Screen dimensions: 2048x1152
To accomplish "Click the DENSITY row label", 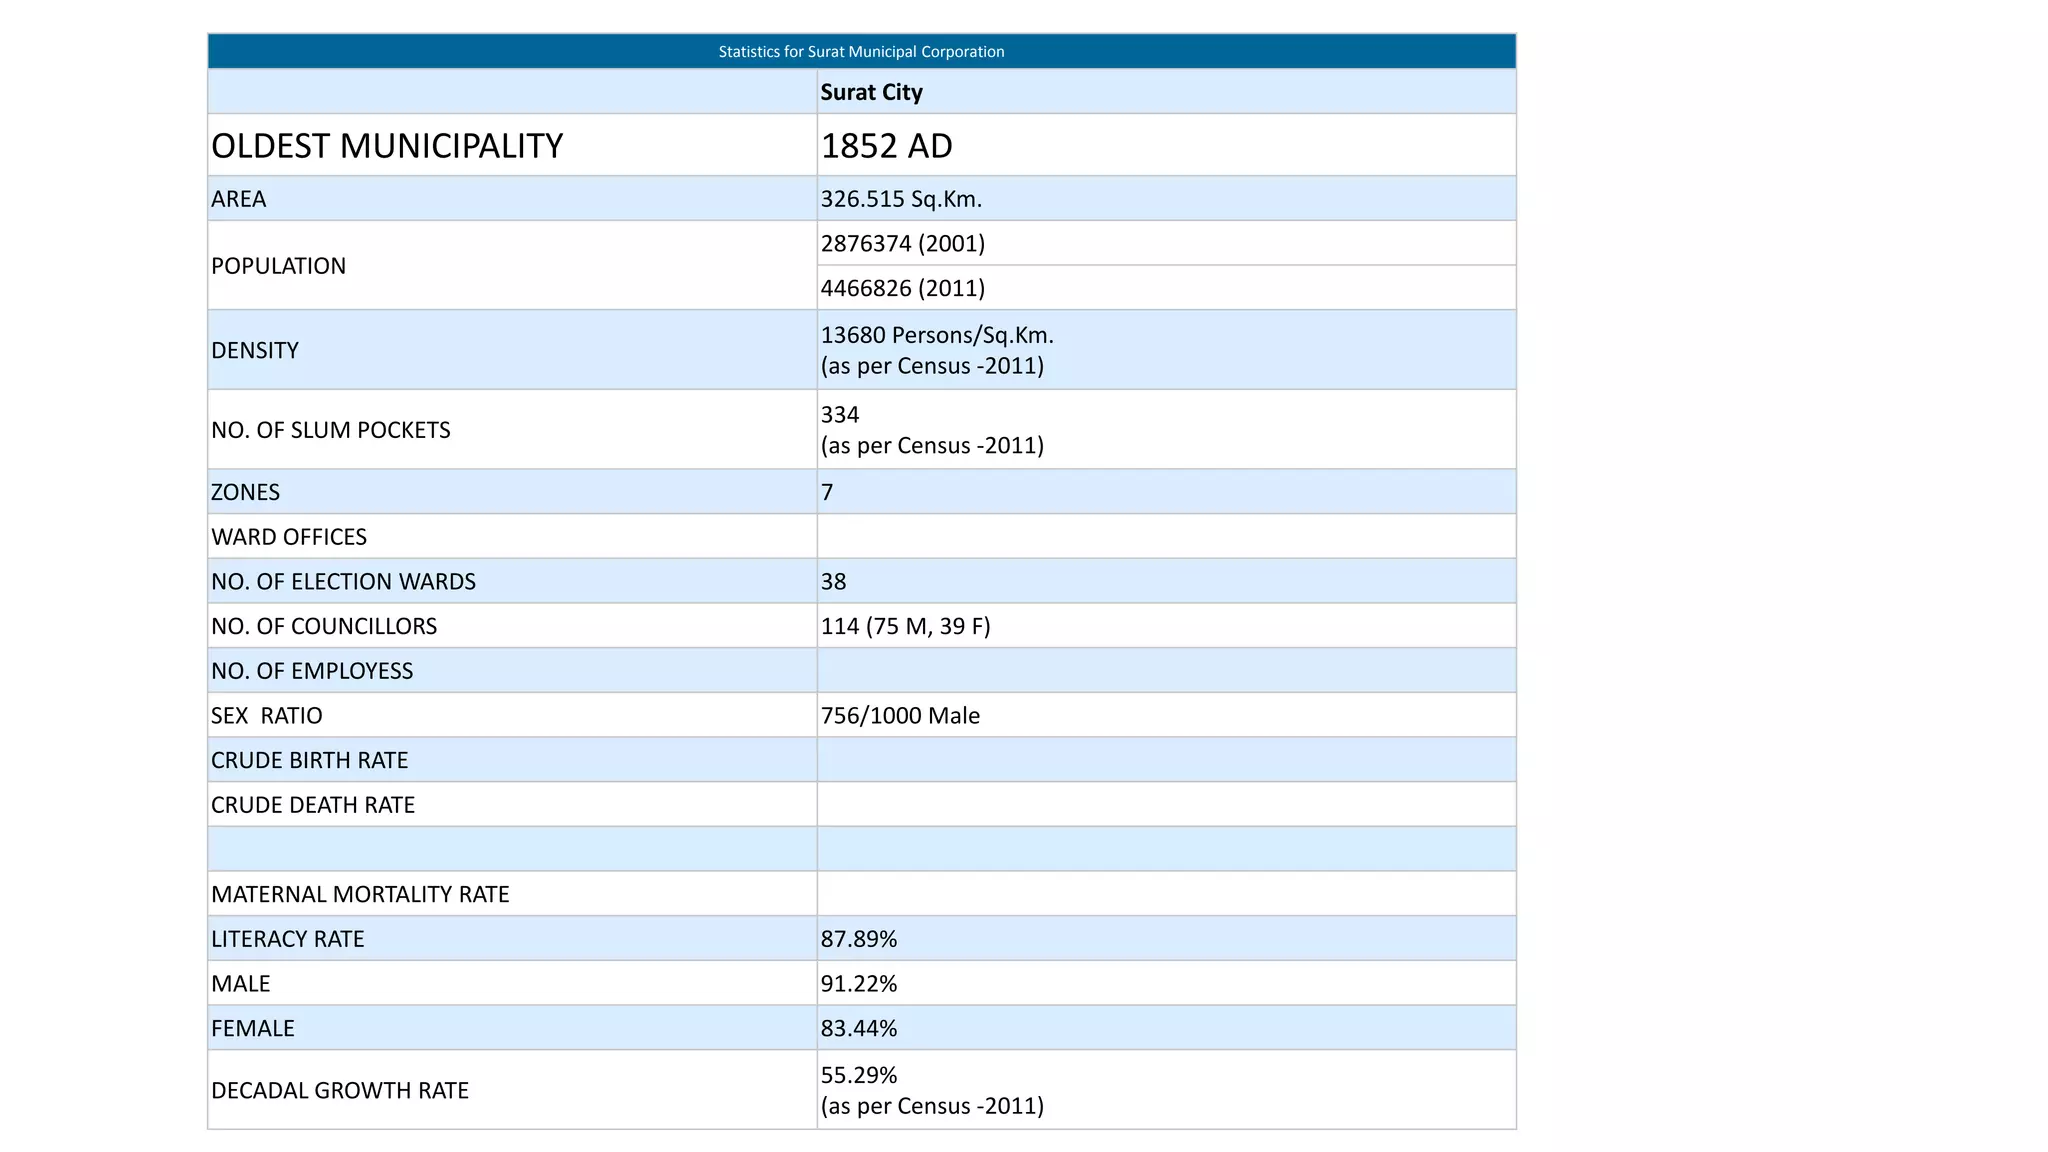I will click(255, 350).
